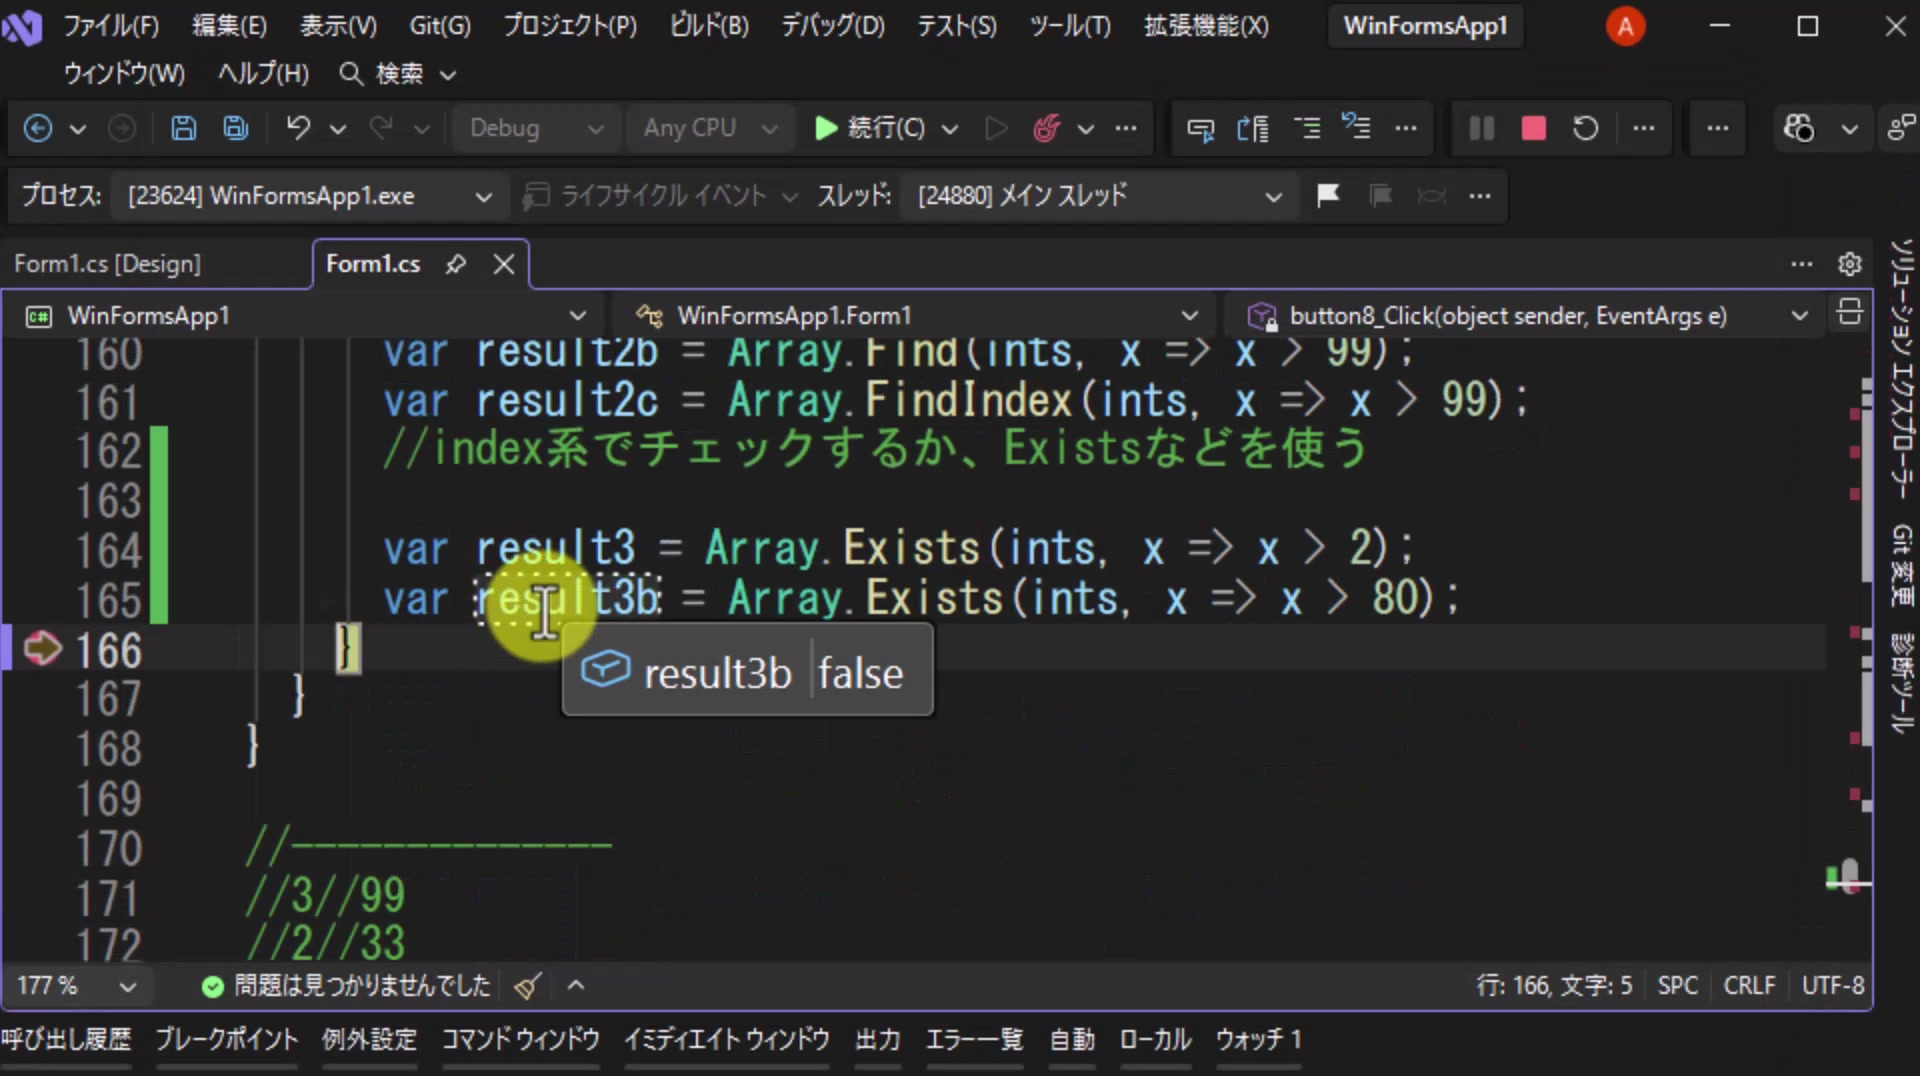Viewport: 1920px width, 1076px height.
Task: Open the GitHub Copilot icon
Action: pos(1798,128)
